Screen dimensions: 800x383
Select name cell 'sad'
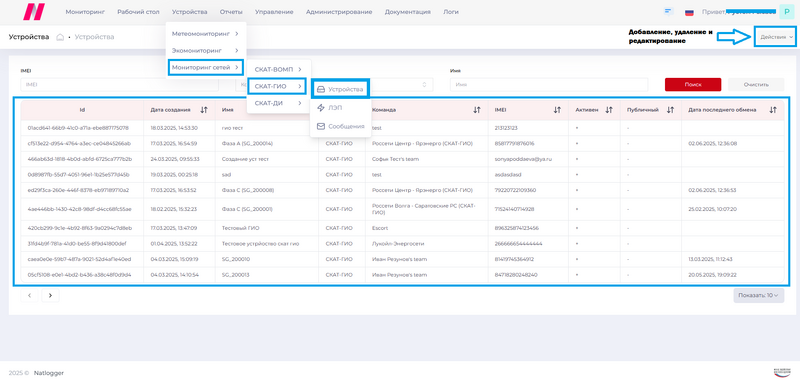pos(227,174)
